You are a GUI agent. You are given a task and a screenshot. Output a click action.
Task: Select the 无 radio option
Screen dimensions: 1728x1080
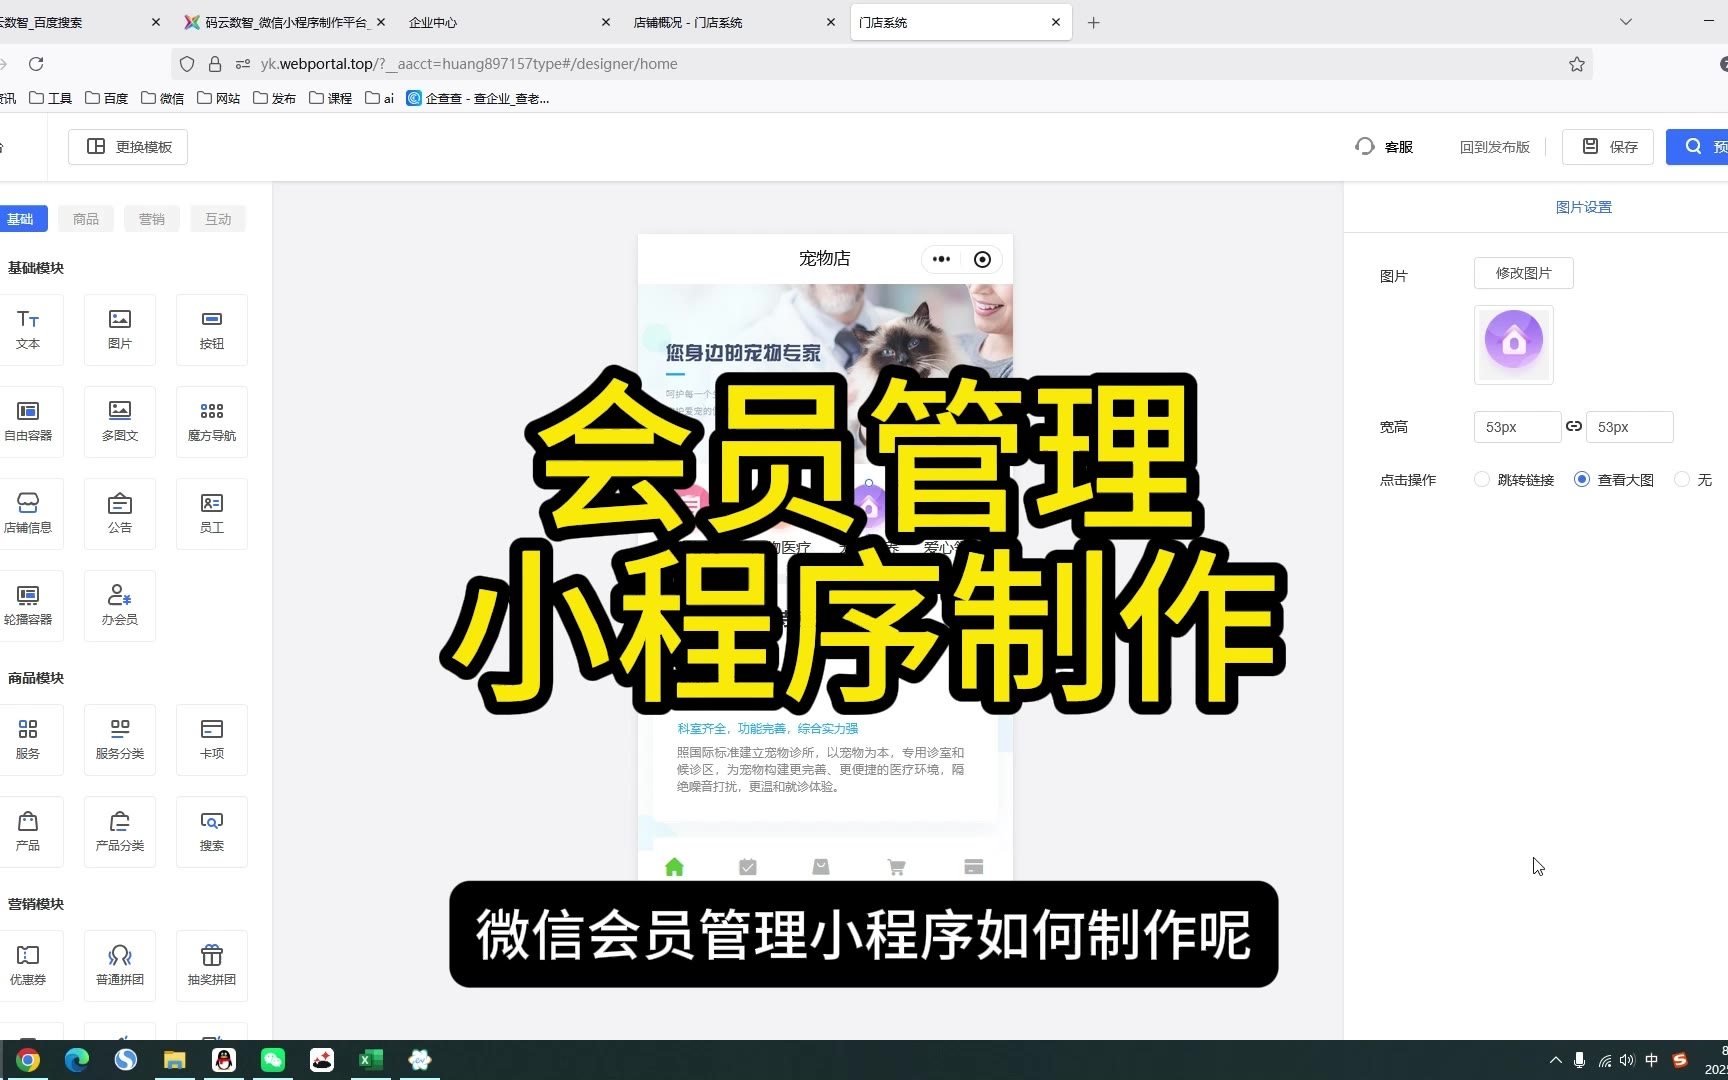(x=1682, y=479)
